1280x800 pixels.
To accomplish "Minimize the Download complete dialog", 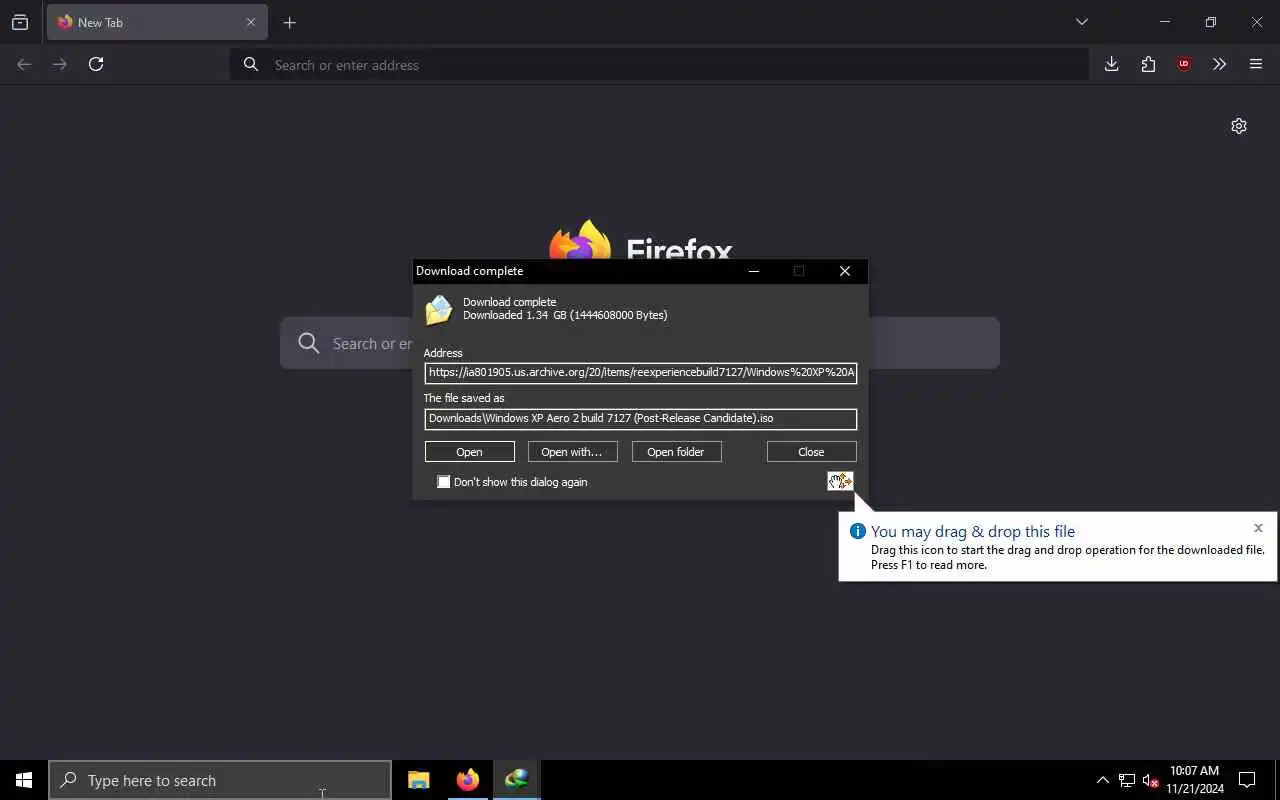I will (754, 271).
